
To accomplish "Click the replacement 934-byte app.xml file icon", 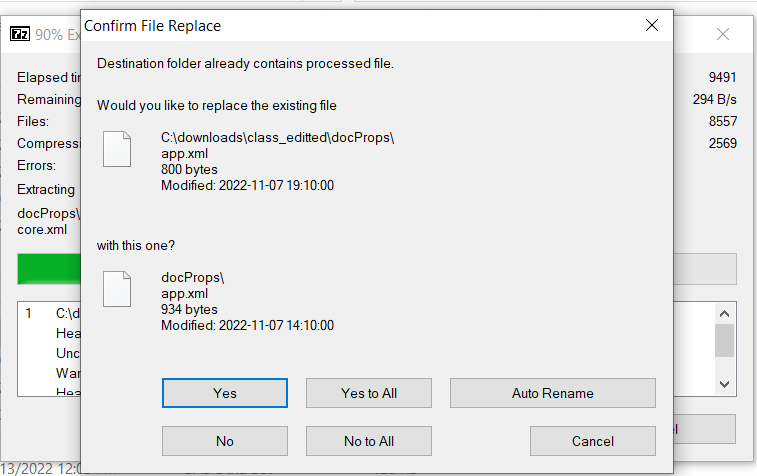I will click(x=118, y=289).
